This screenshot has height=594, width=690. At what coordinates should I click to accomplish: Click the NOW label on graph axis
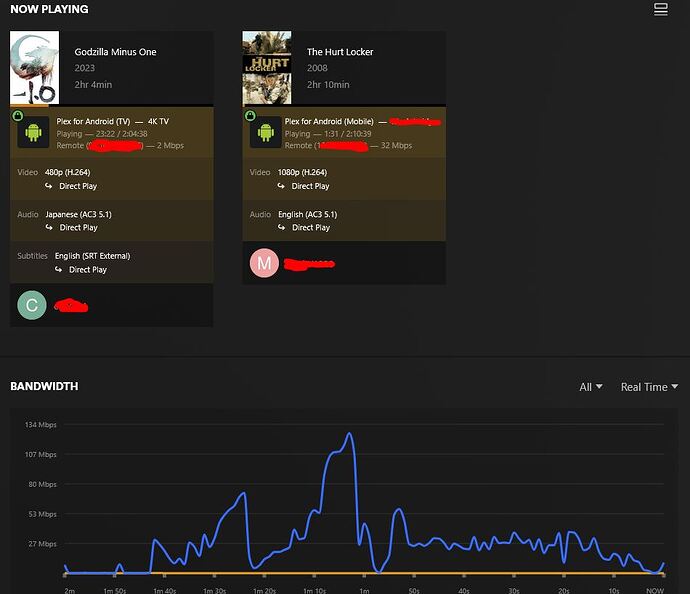tap(655, 590)
